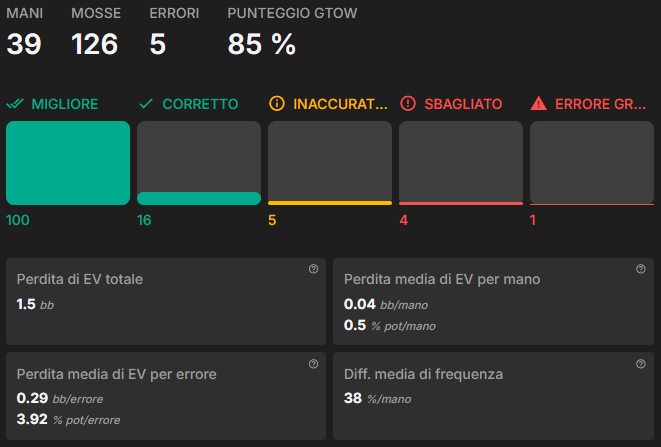Screen dimensions: 661x447
Task: Click help icon on Perdita media per errore
Action: pyautogui.click(x=313, y=364)
